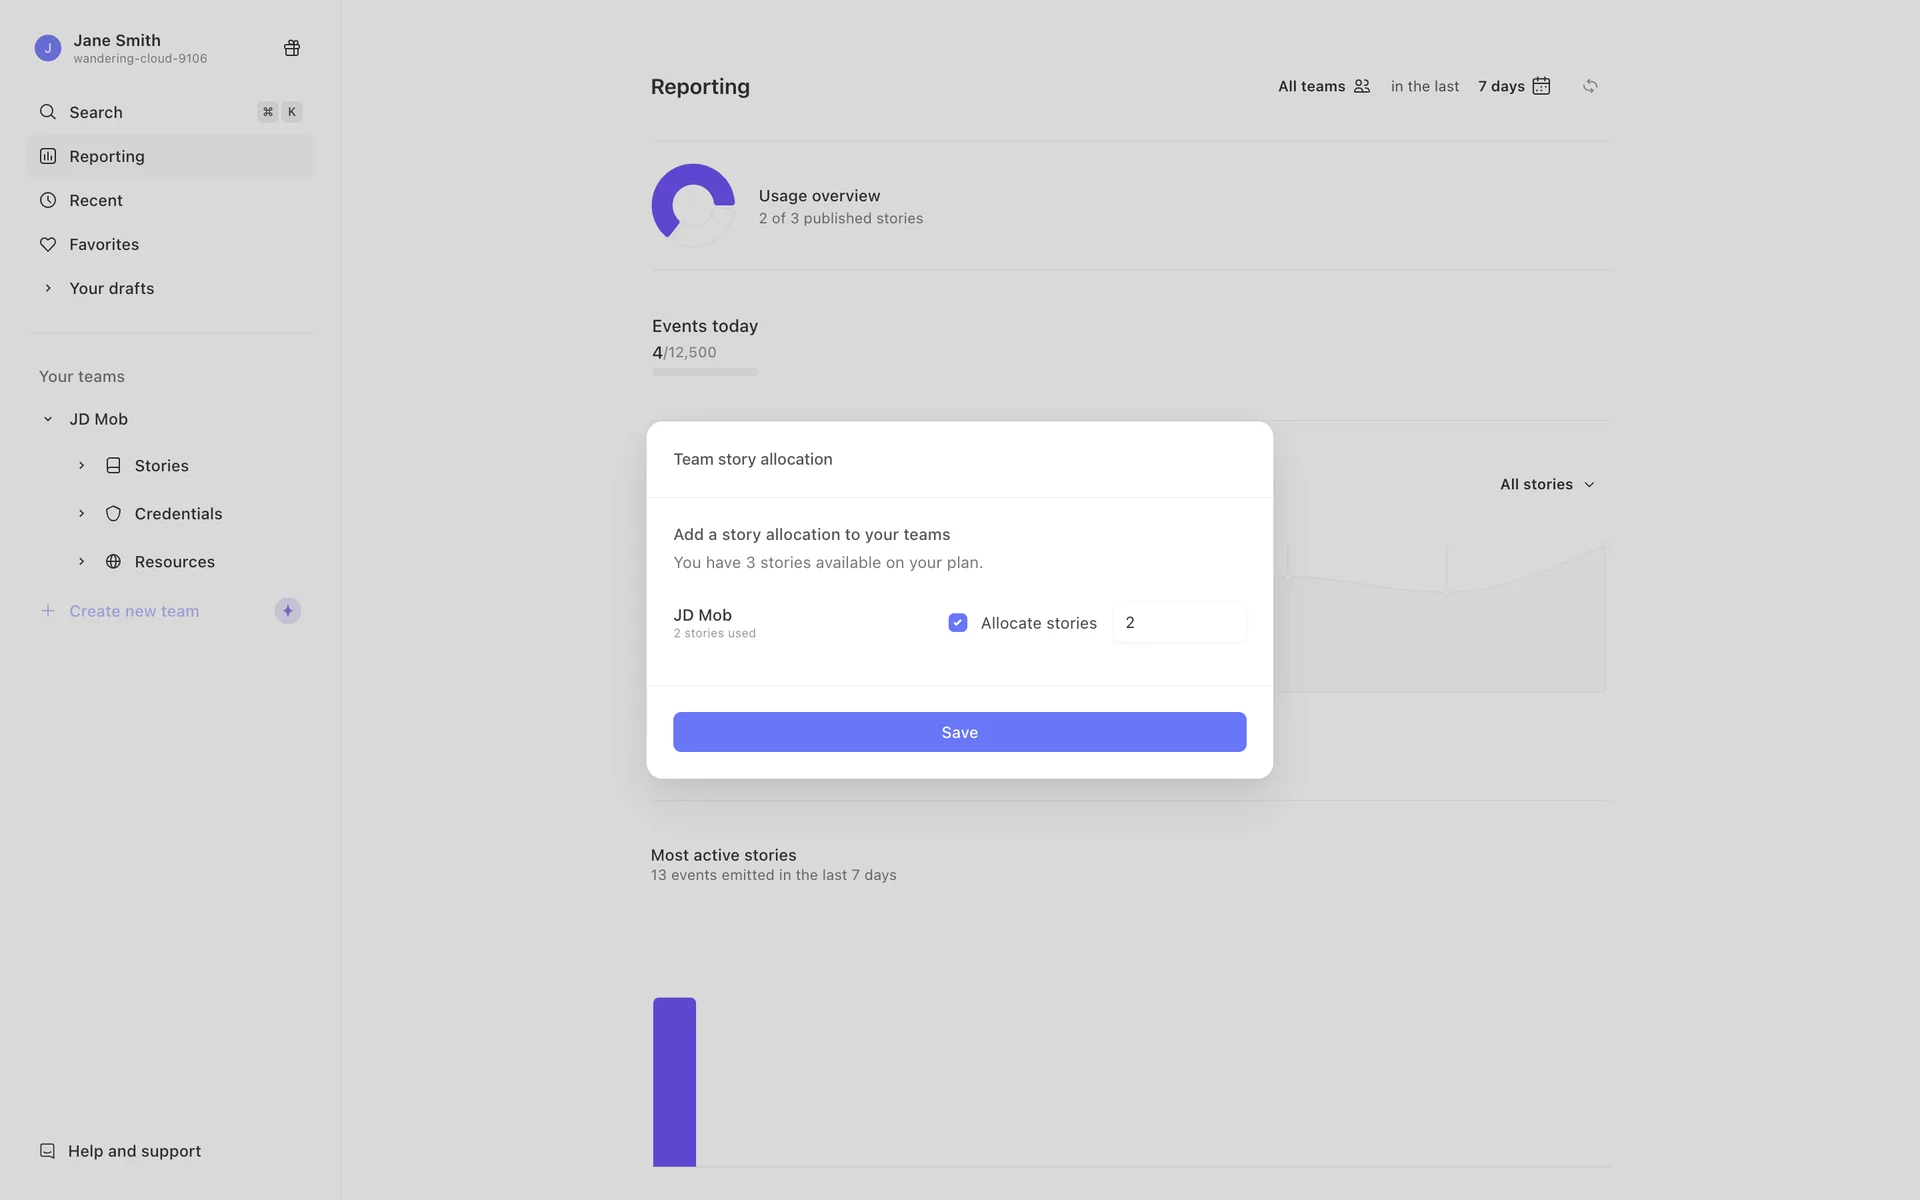
Task: Uncheck the Allocate stories checkbox
Action: pyautogui.click(x=957, y=623)
